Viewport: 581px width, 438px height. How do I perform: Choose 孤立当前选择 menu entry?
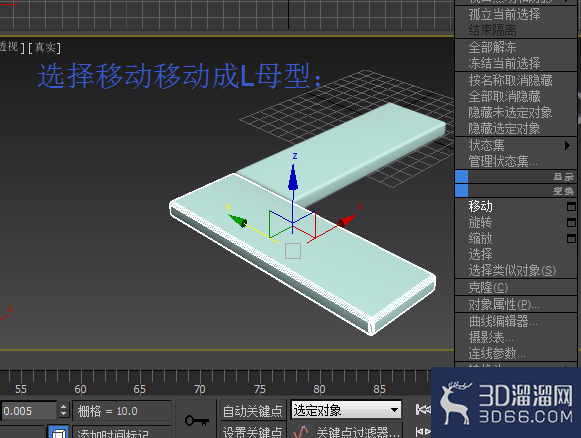[504, 14]
